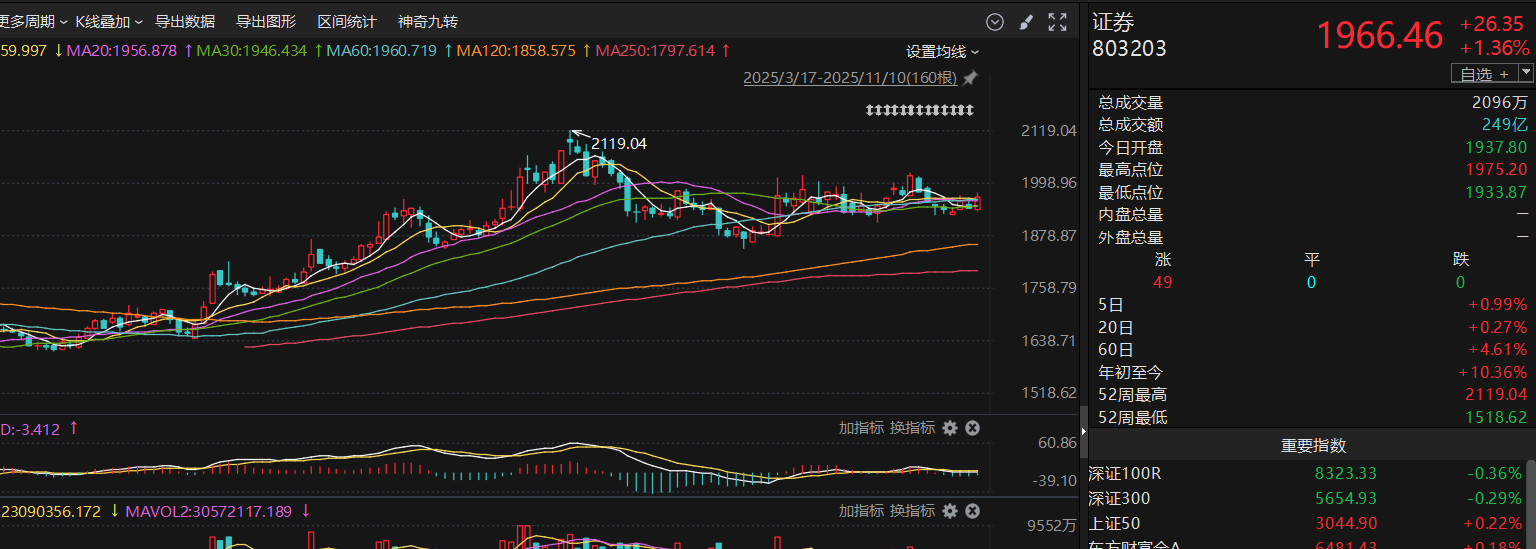
Task: Click 加指标 in the MACD panel
Action: click(860, 428)
